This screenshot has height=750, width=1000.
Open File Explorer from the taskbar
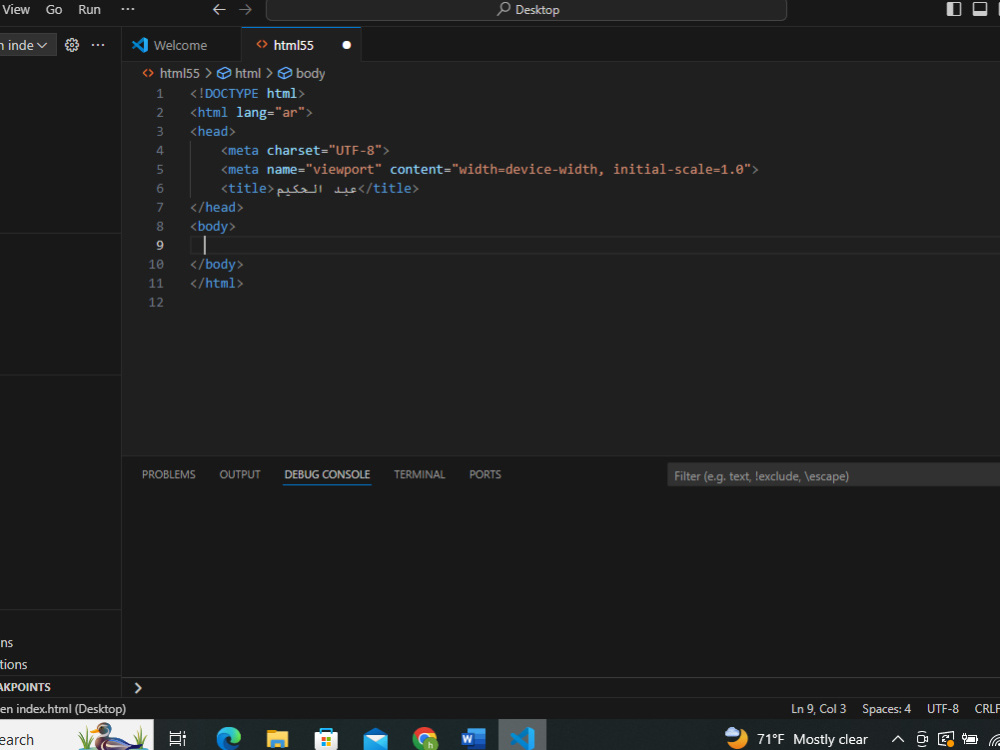click(x=277, y=739)
